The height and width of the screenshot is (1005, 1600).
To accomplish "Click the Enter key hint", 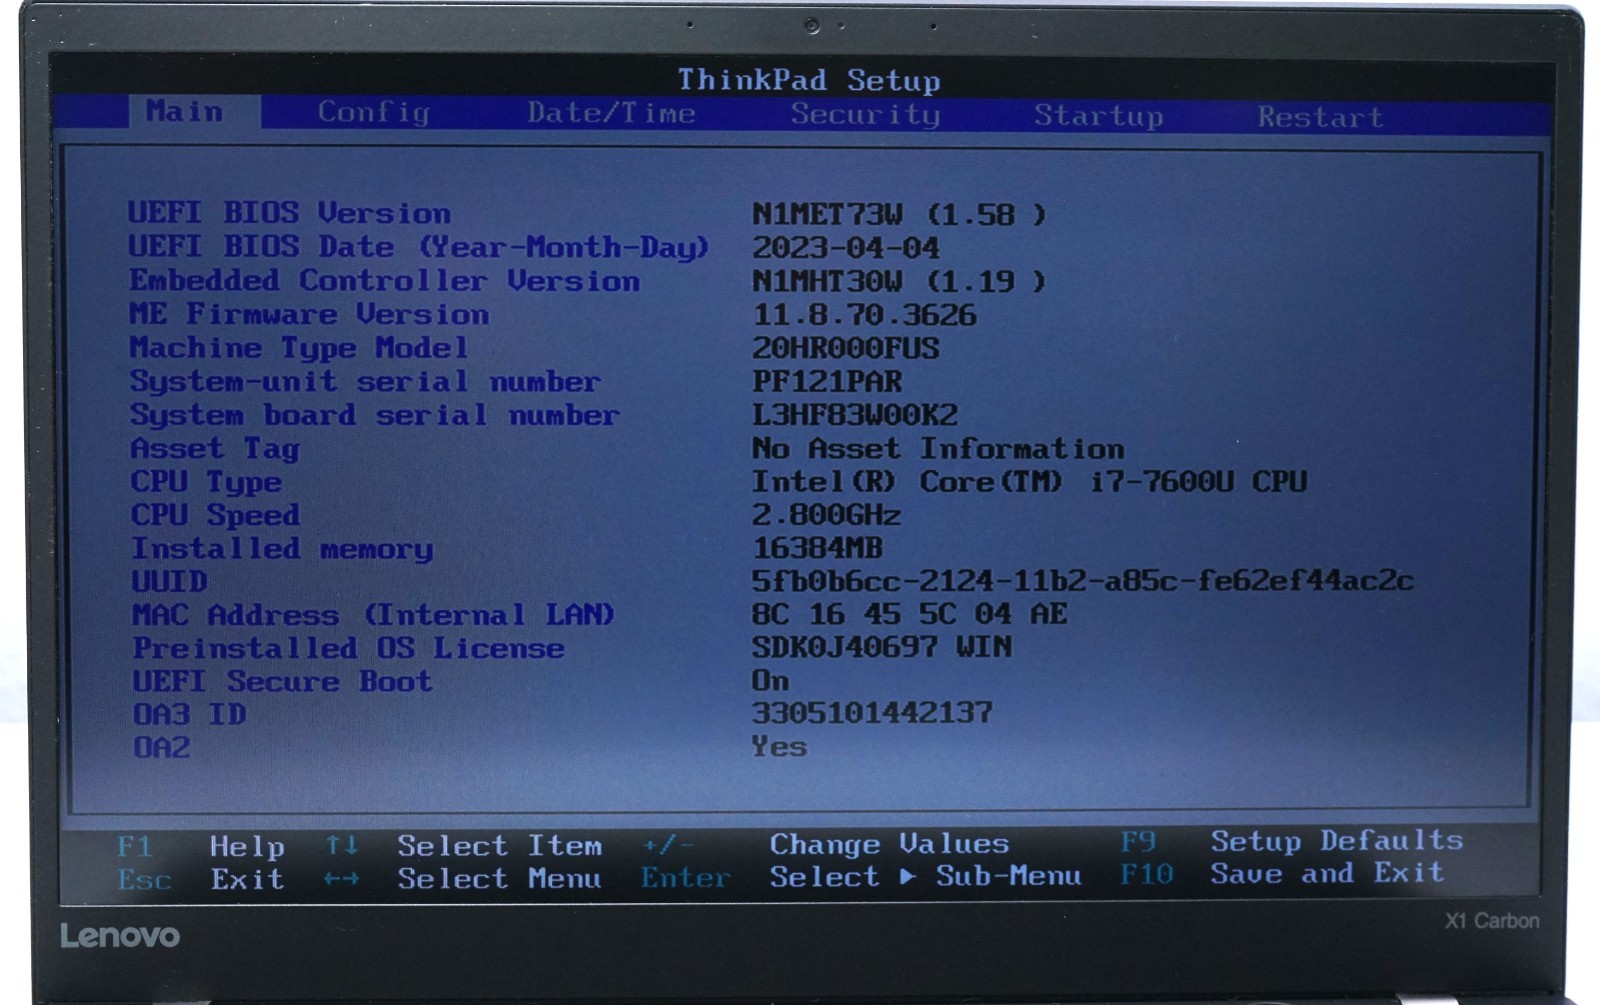I will click(686, 878).
